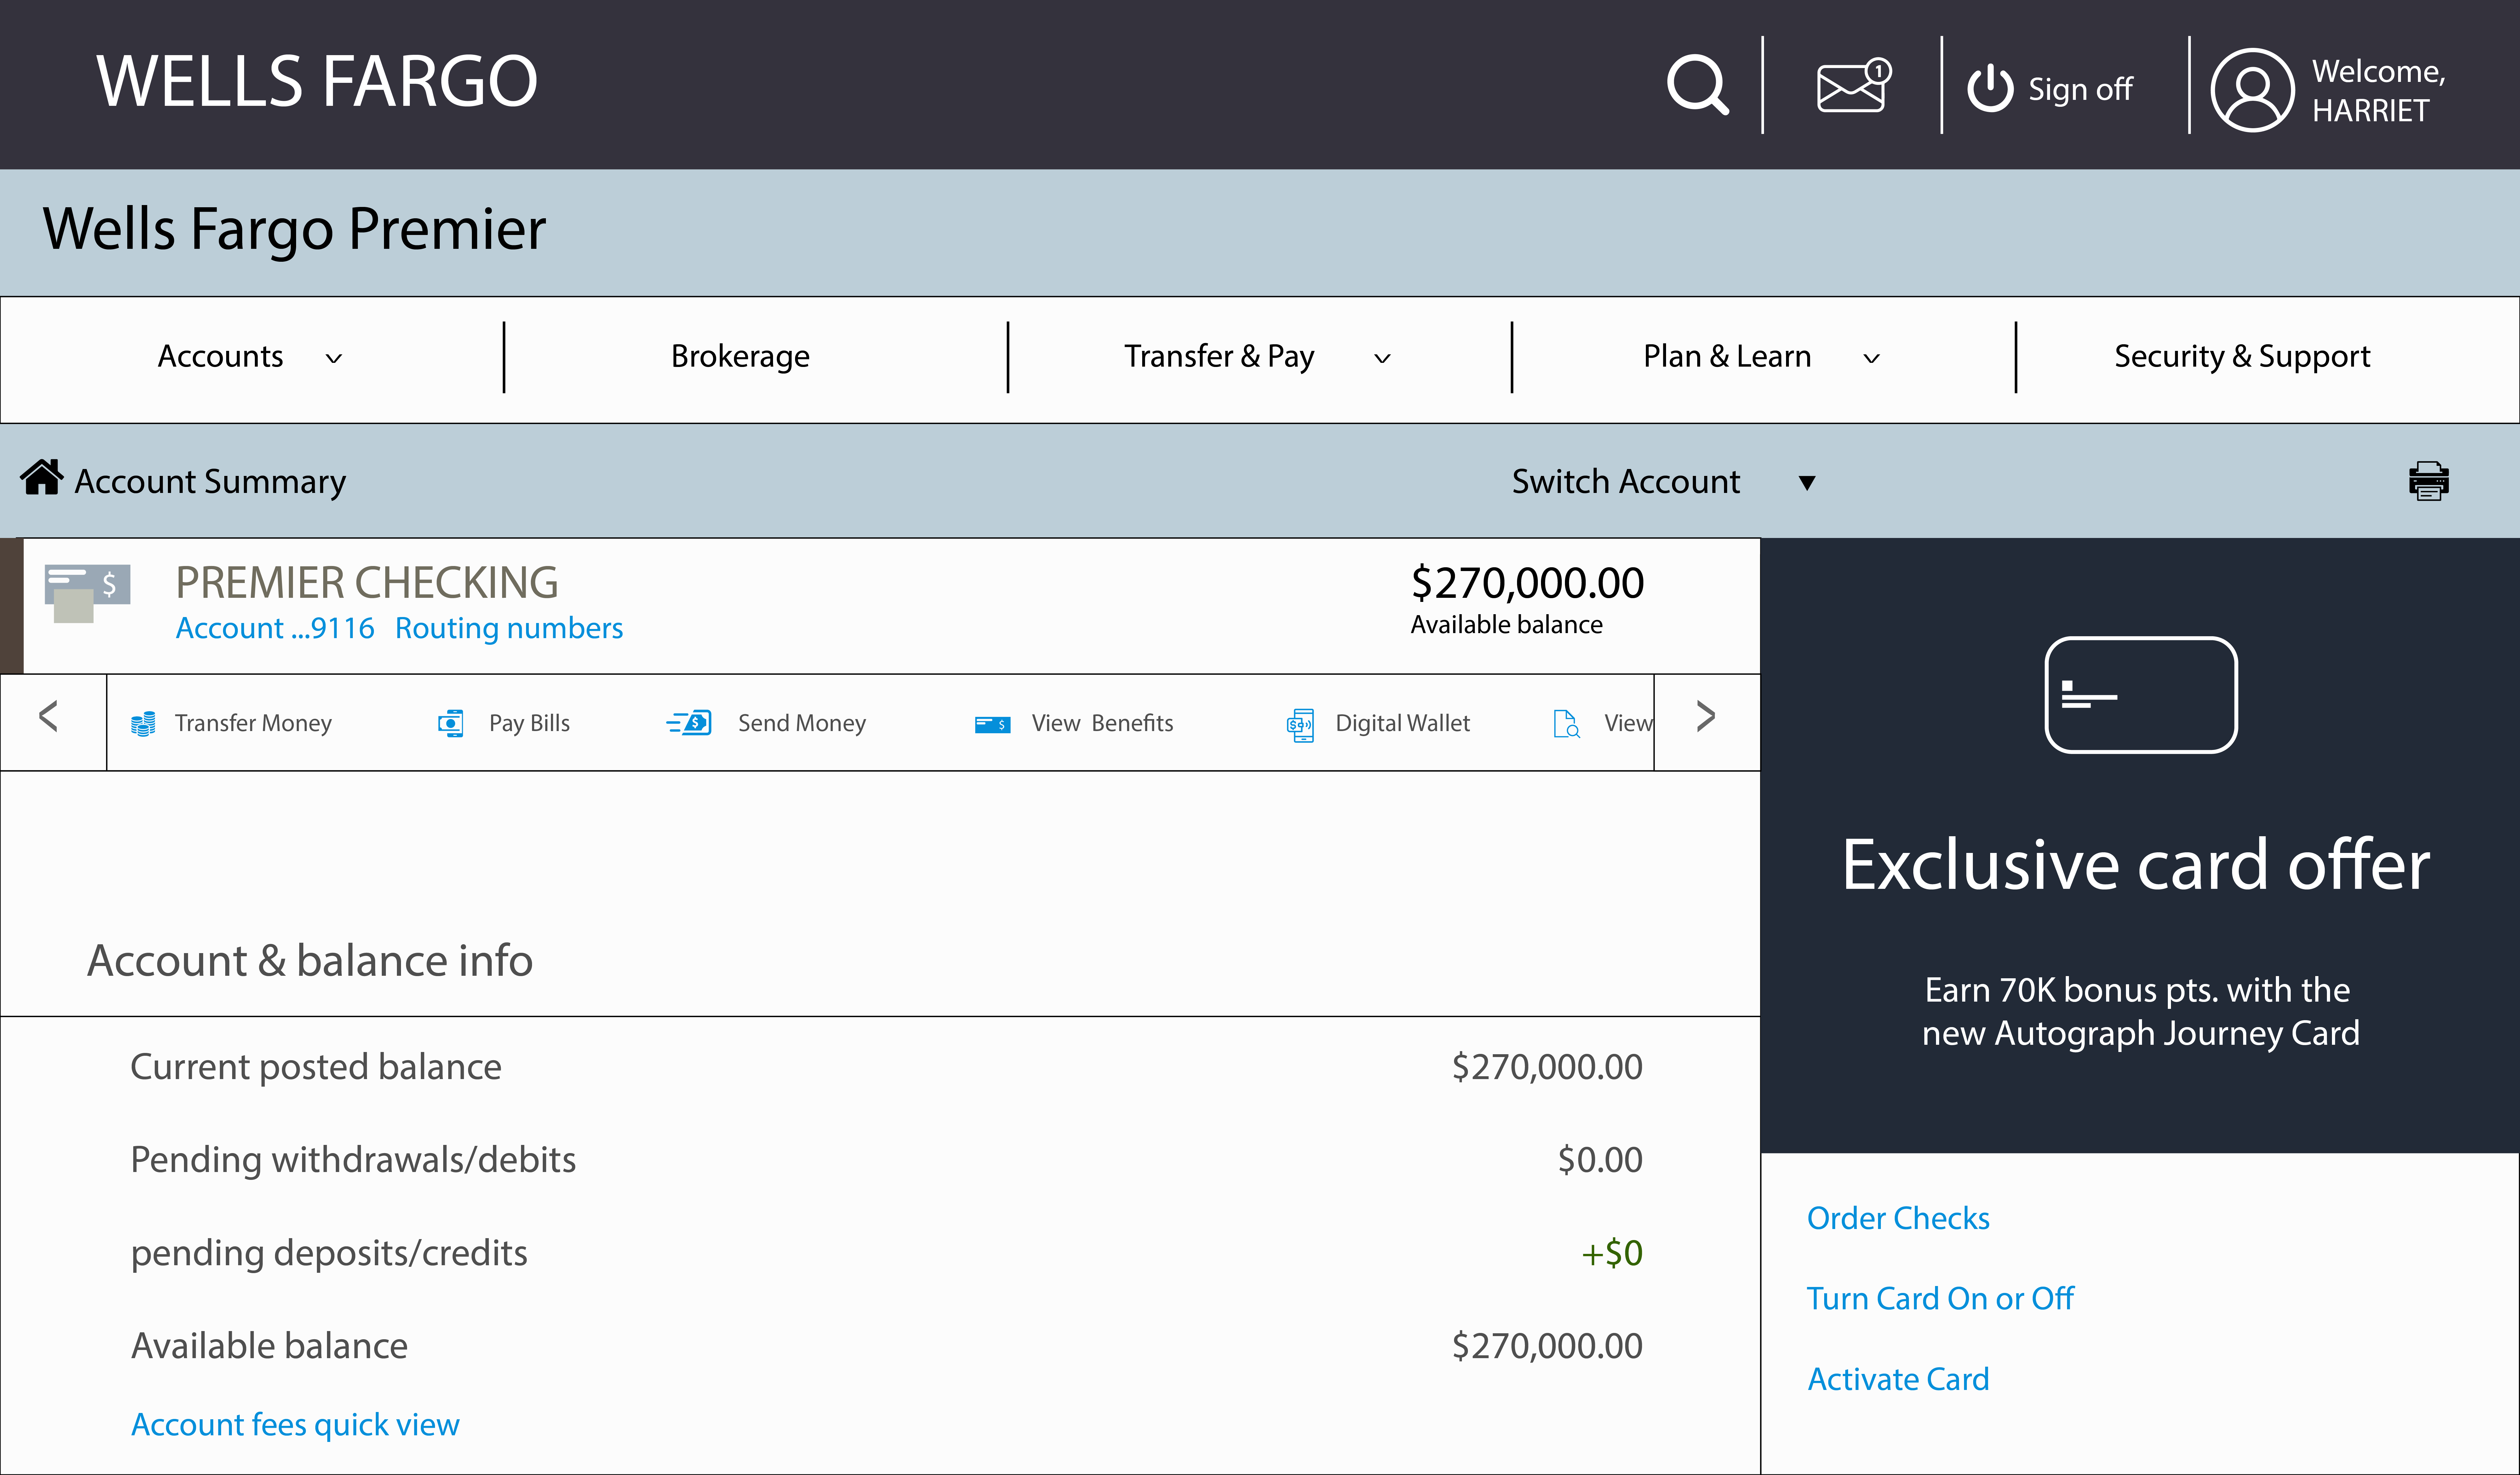Expand the Plan & Learn chevron
The width and height of the screenshot is (2520, 1475).
tap(1871, 358)
